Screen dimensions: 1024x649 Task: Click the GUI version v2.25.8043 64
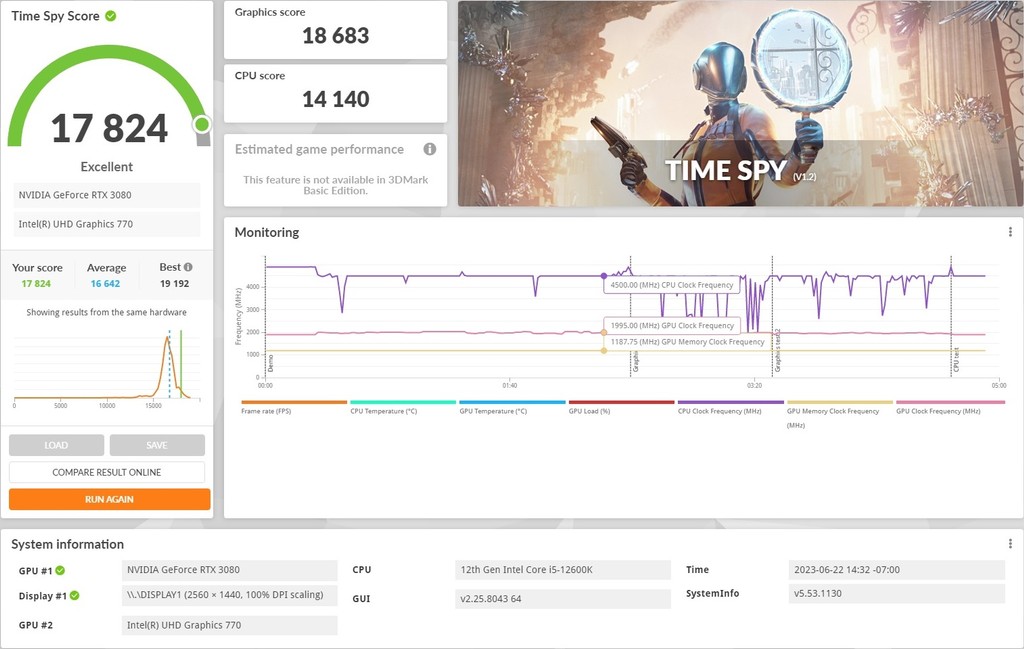point(562,599)
